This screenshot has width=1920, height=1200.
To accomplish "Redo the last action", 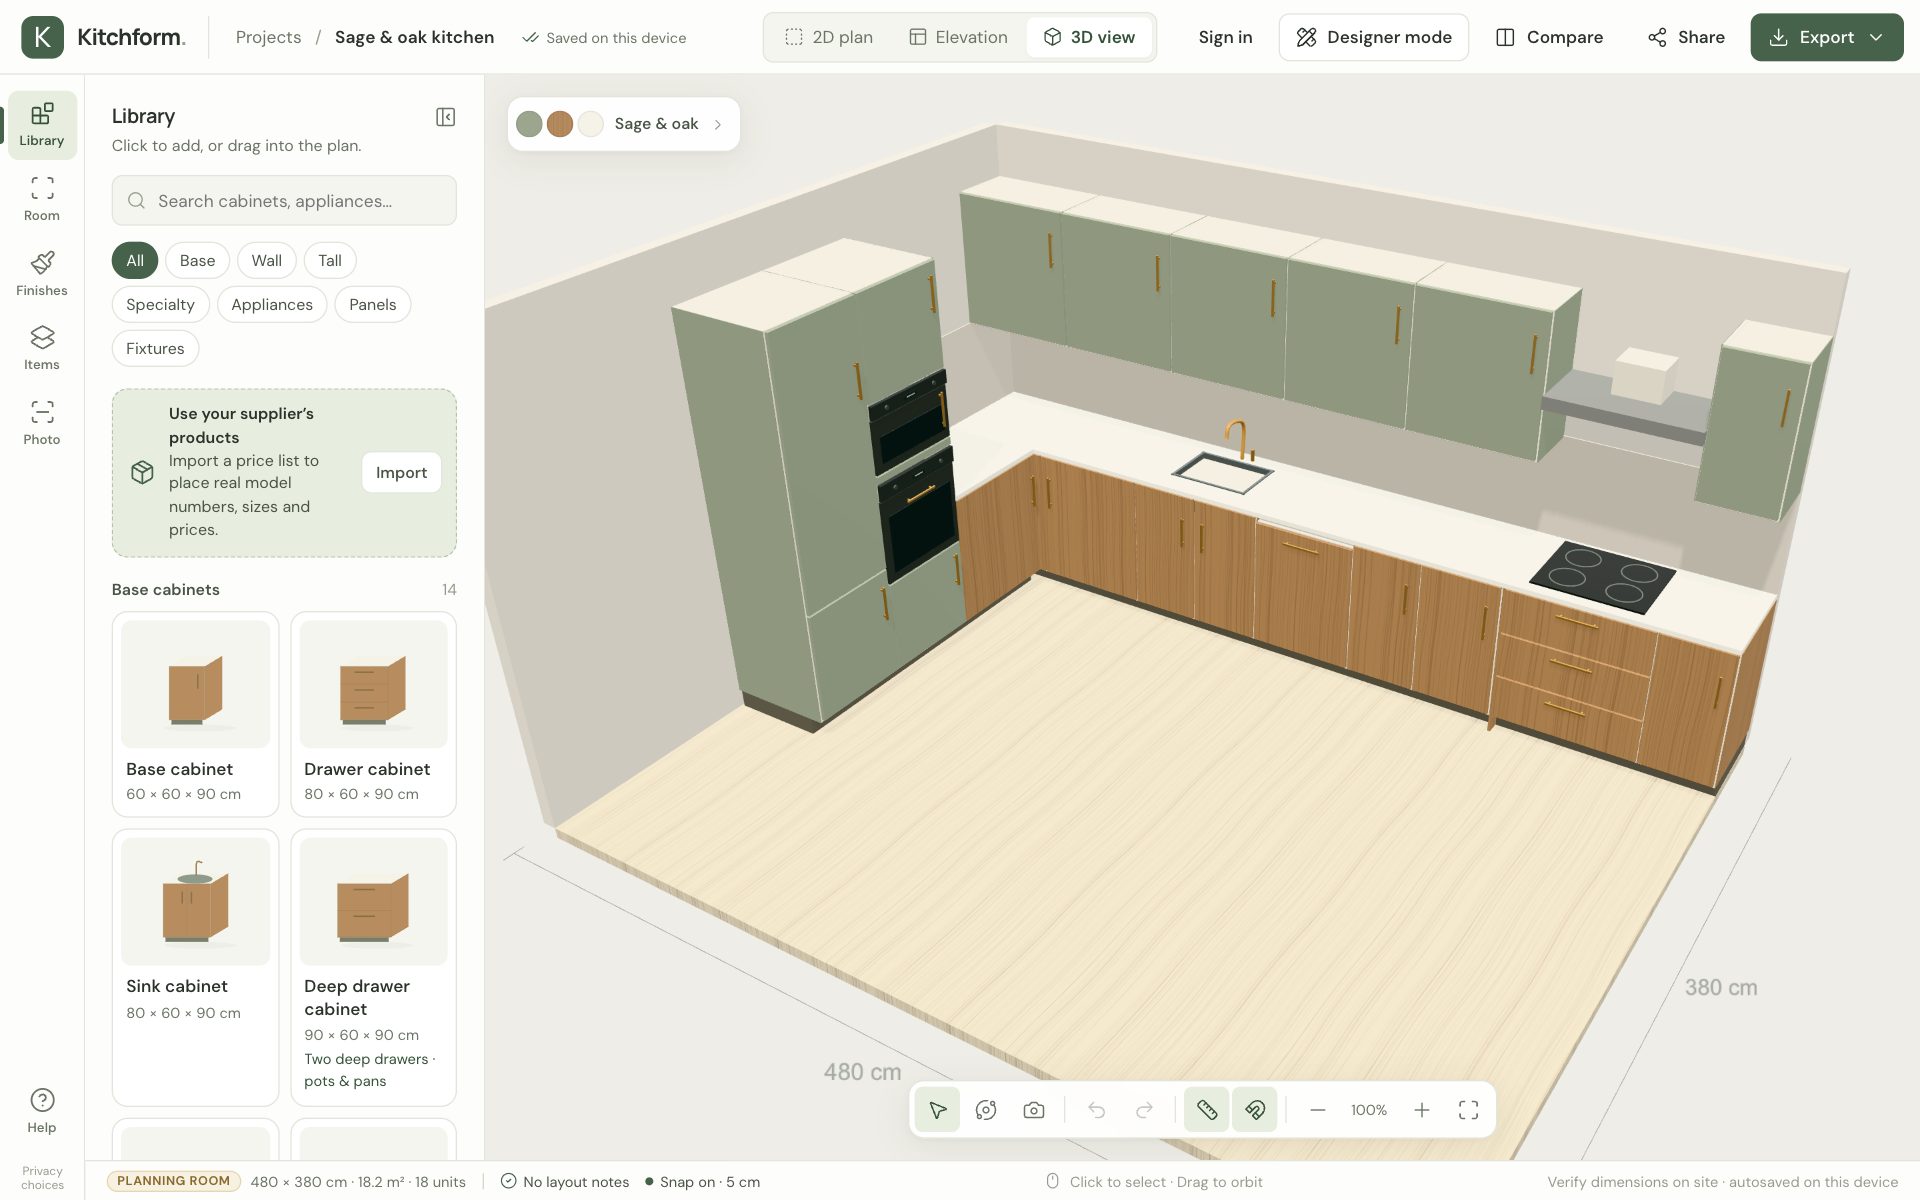I will tap(1144, 1110).
